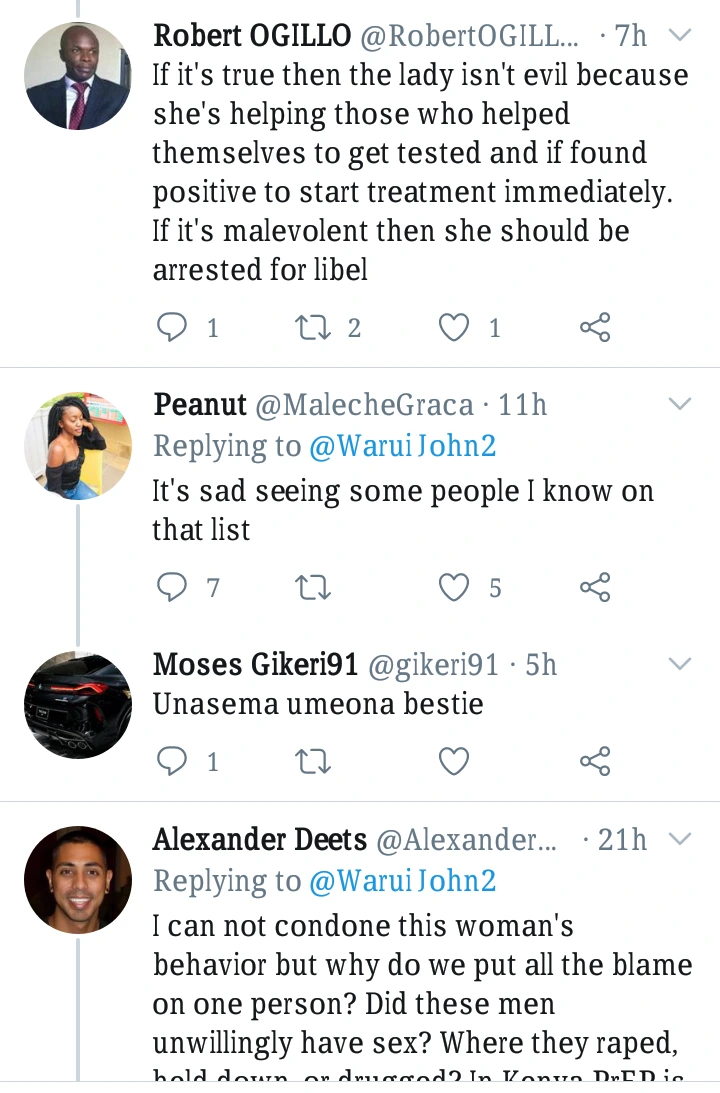Retweet Moses Gikeri91's tweet
Viewport: 720px width, 1093px height.
313,761
